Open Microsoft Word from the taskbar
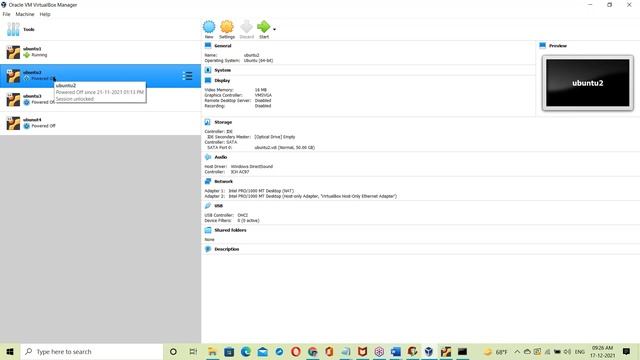Viewport: 640px width, 360px height. point(396,351)
